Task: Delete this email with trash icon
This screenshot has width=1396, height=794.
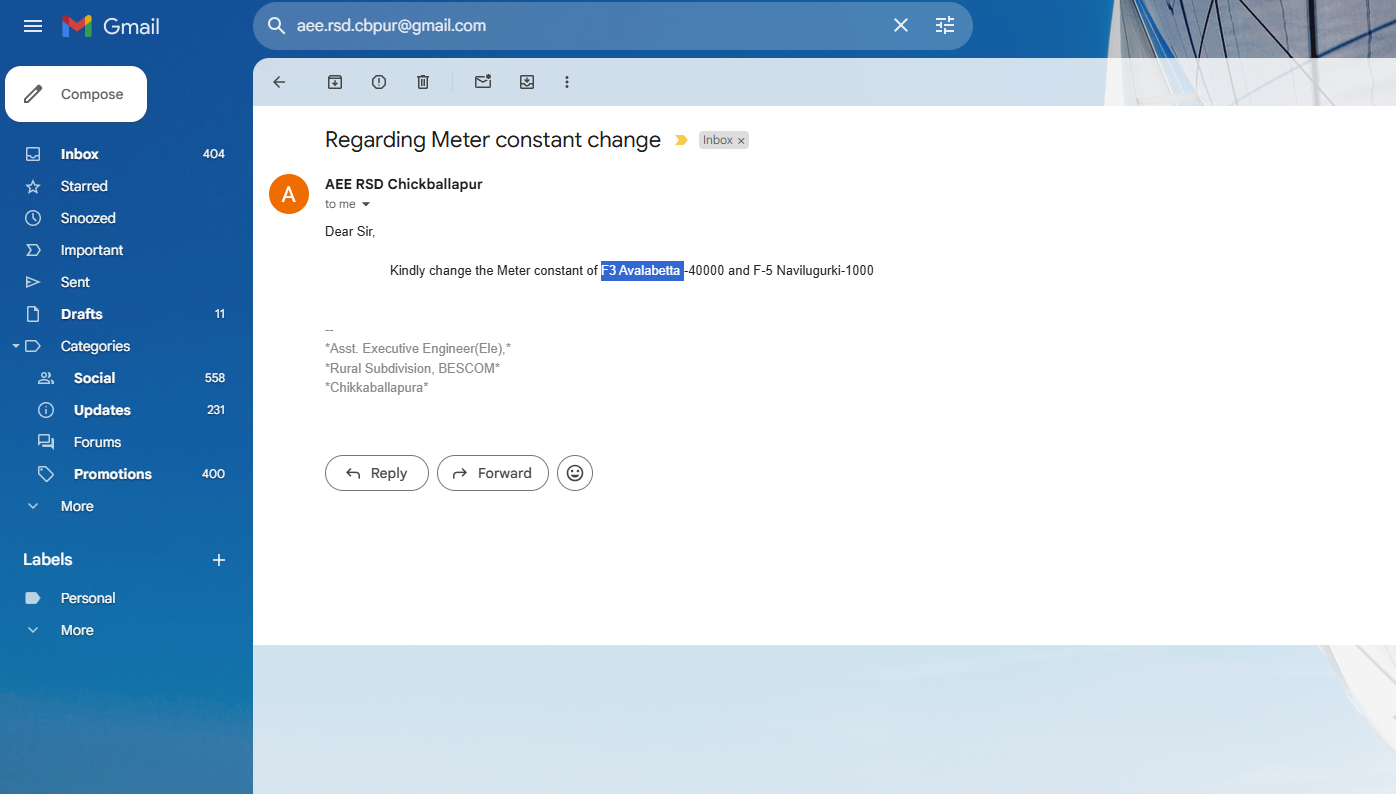Action: tap(423, 82)
